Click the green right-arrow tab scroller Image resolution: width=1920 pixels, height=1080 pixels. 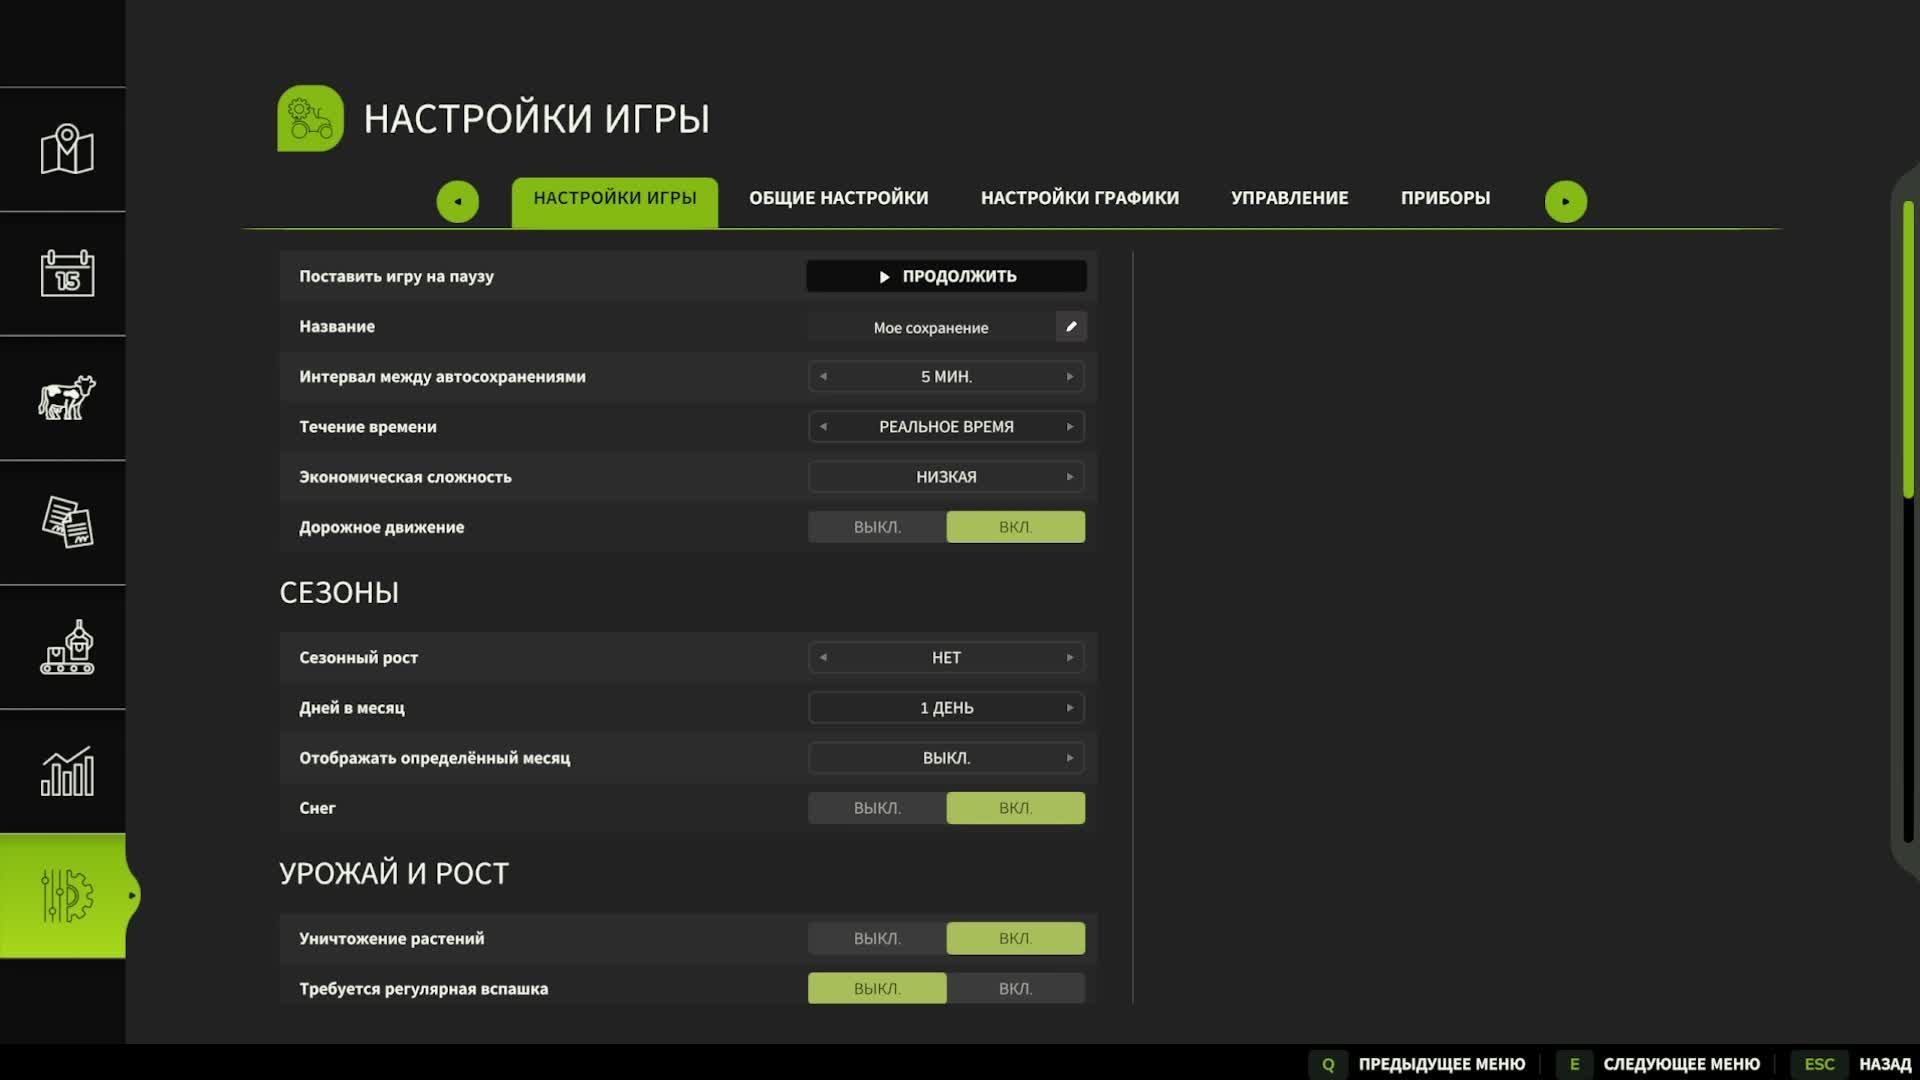pos(1565,201)
